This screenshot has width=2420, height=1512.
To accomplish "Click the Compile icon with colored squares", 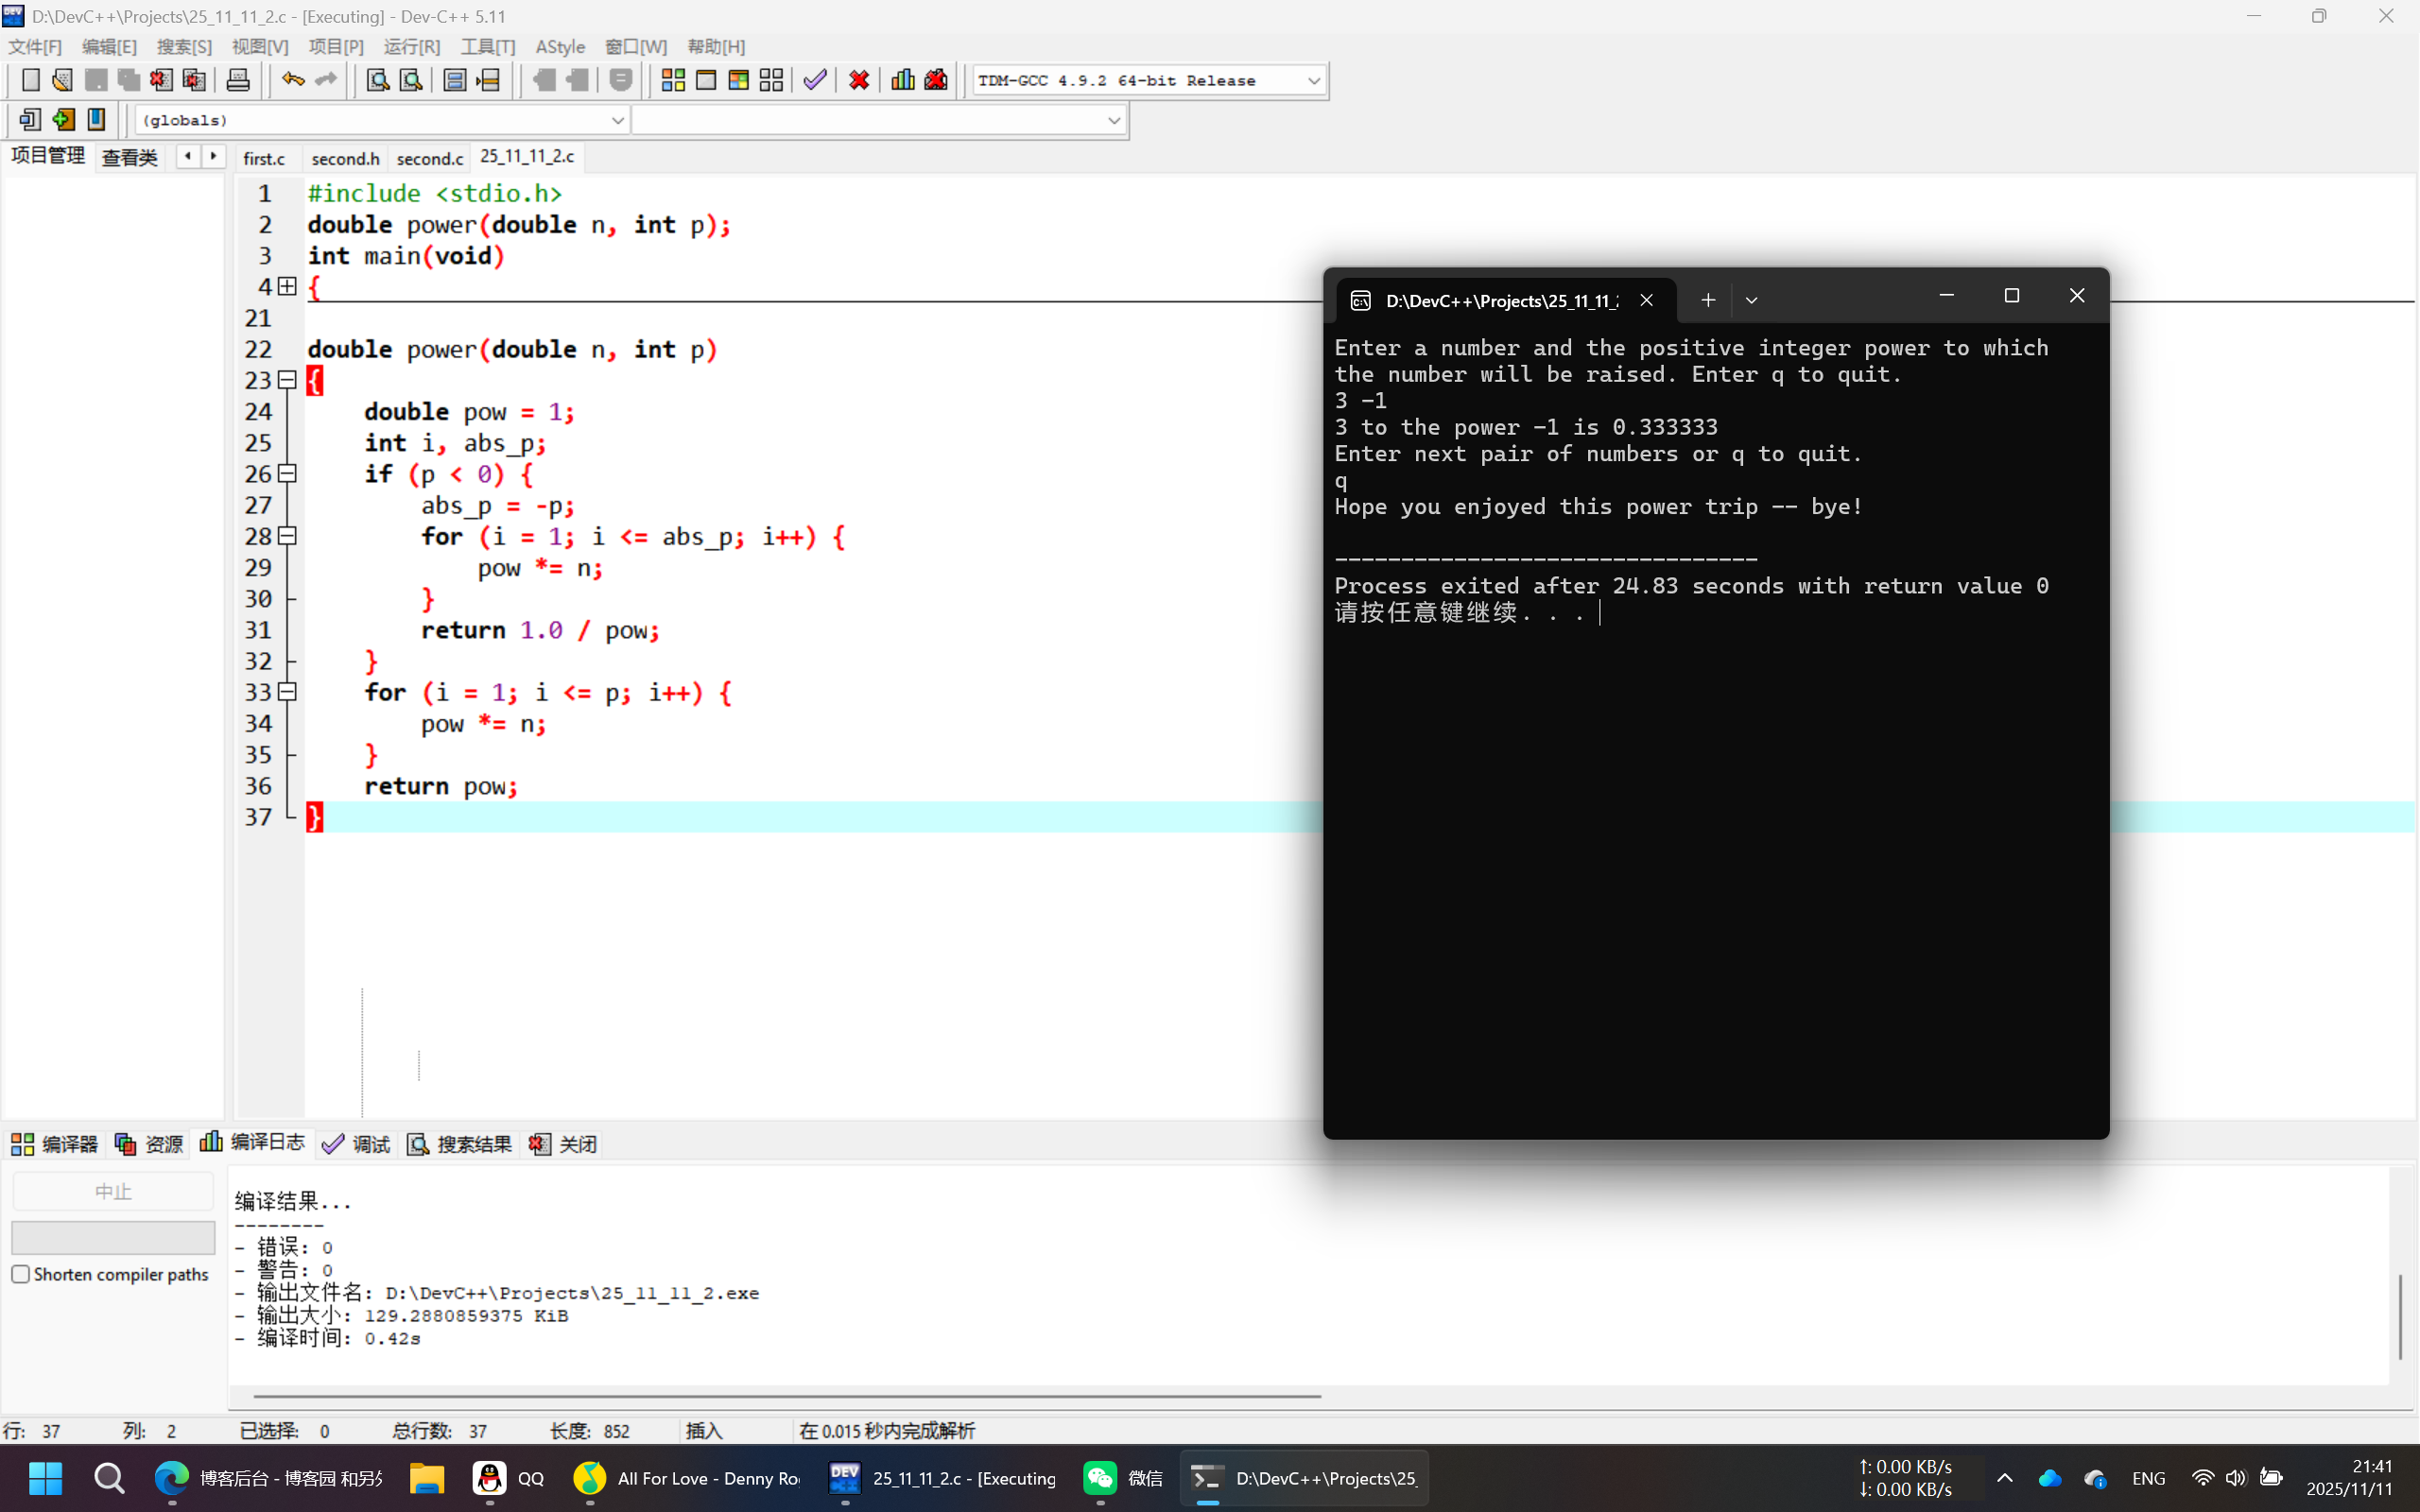I will [x=673, y=80].
